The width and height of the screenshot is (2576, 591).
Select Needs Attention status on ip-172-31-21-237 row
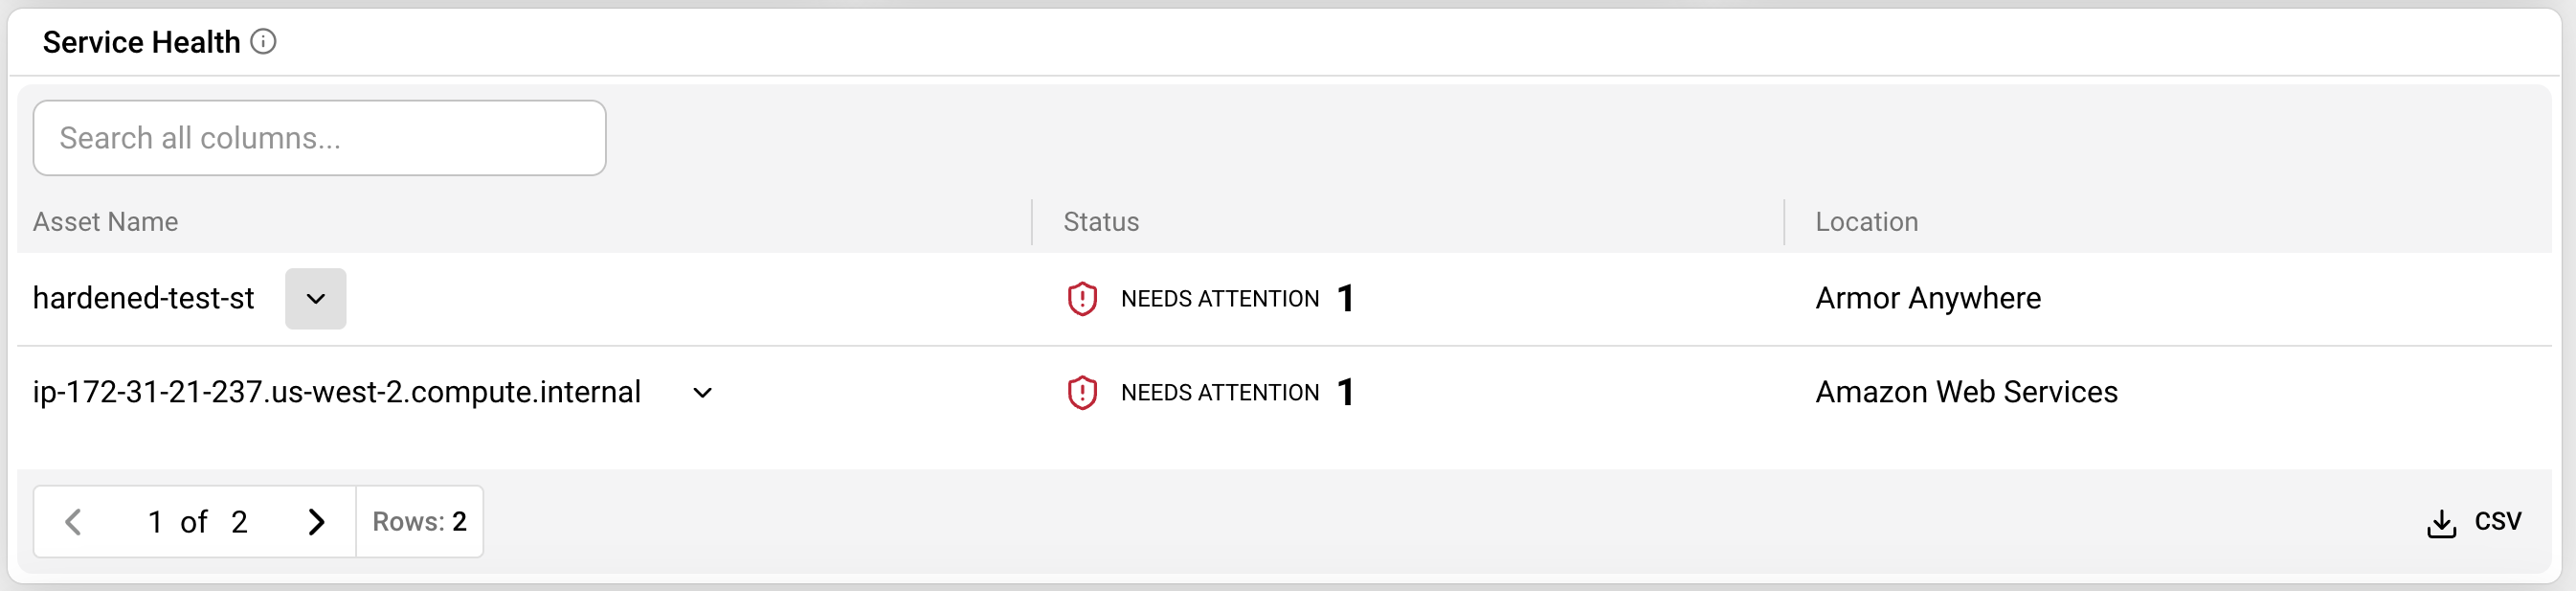[1219, 393]
